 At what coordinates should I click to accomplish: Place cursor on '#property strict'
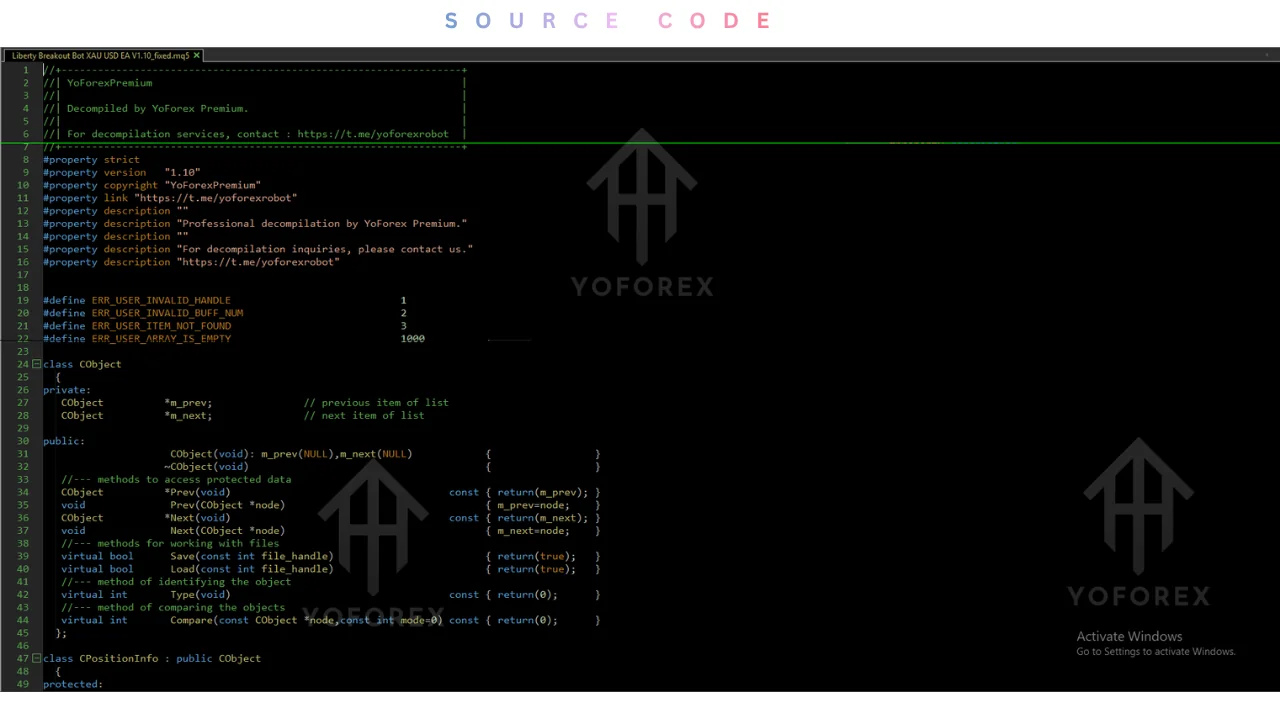(x=91, y=160)
